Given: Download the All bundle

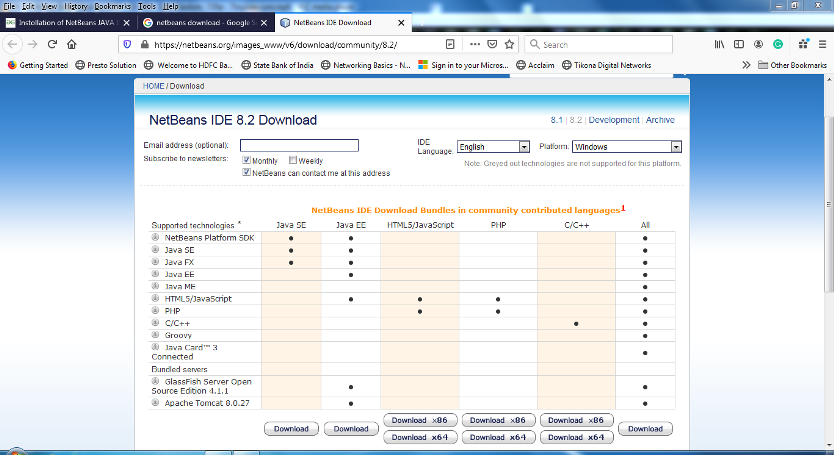Looking at the screenshot, I should (x=645, y=429).
